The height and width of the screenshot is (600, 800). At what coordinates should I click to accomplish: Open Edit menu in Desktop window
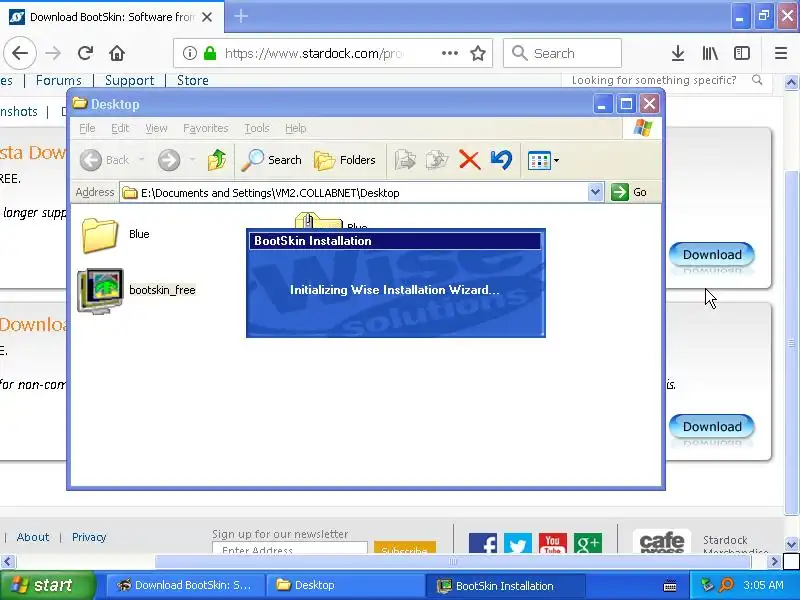120,128
